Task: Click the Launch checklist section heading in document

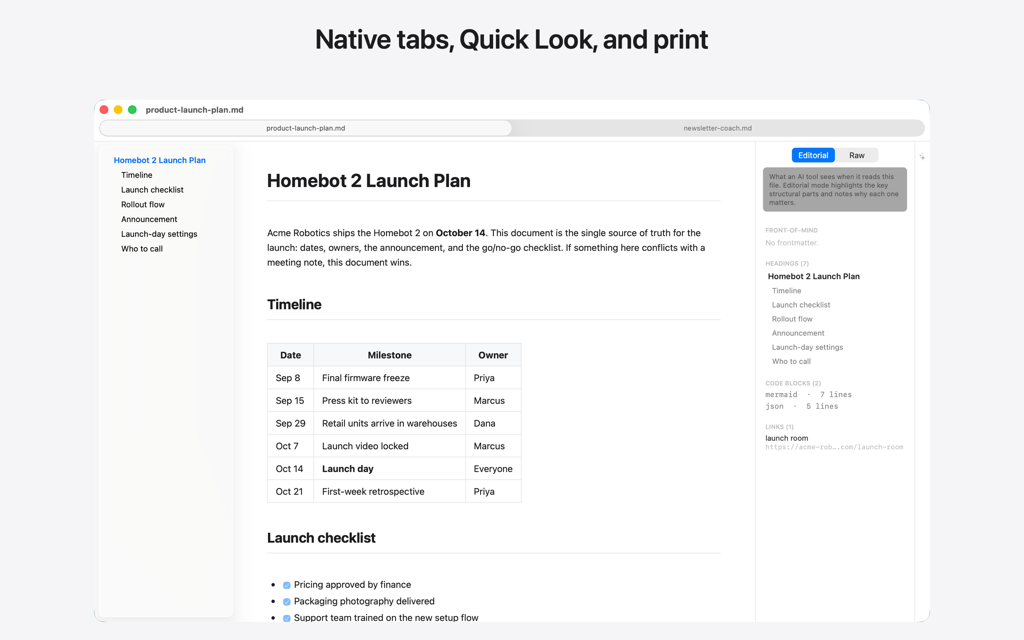Action: click(x=321, y=538)
